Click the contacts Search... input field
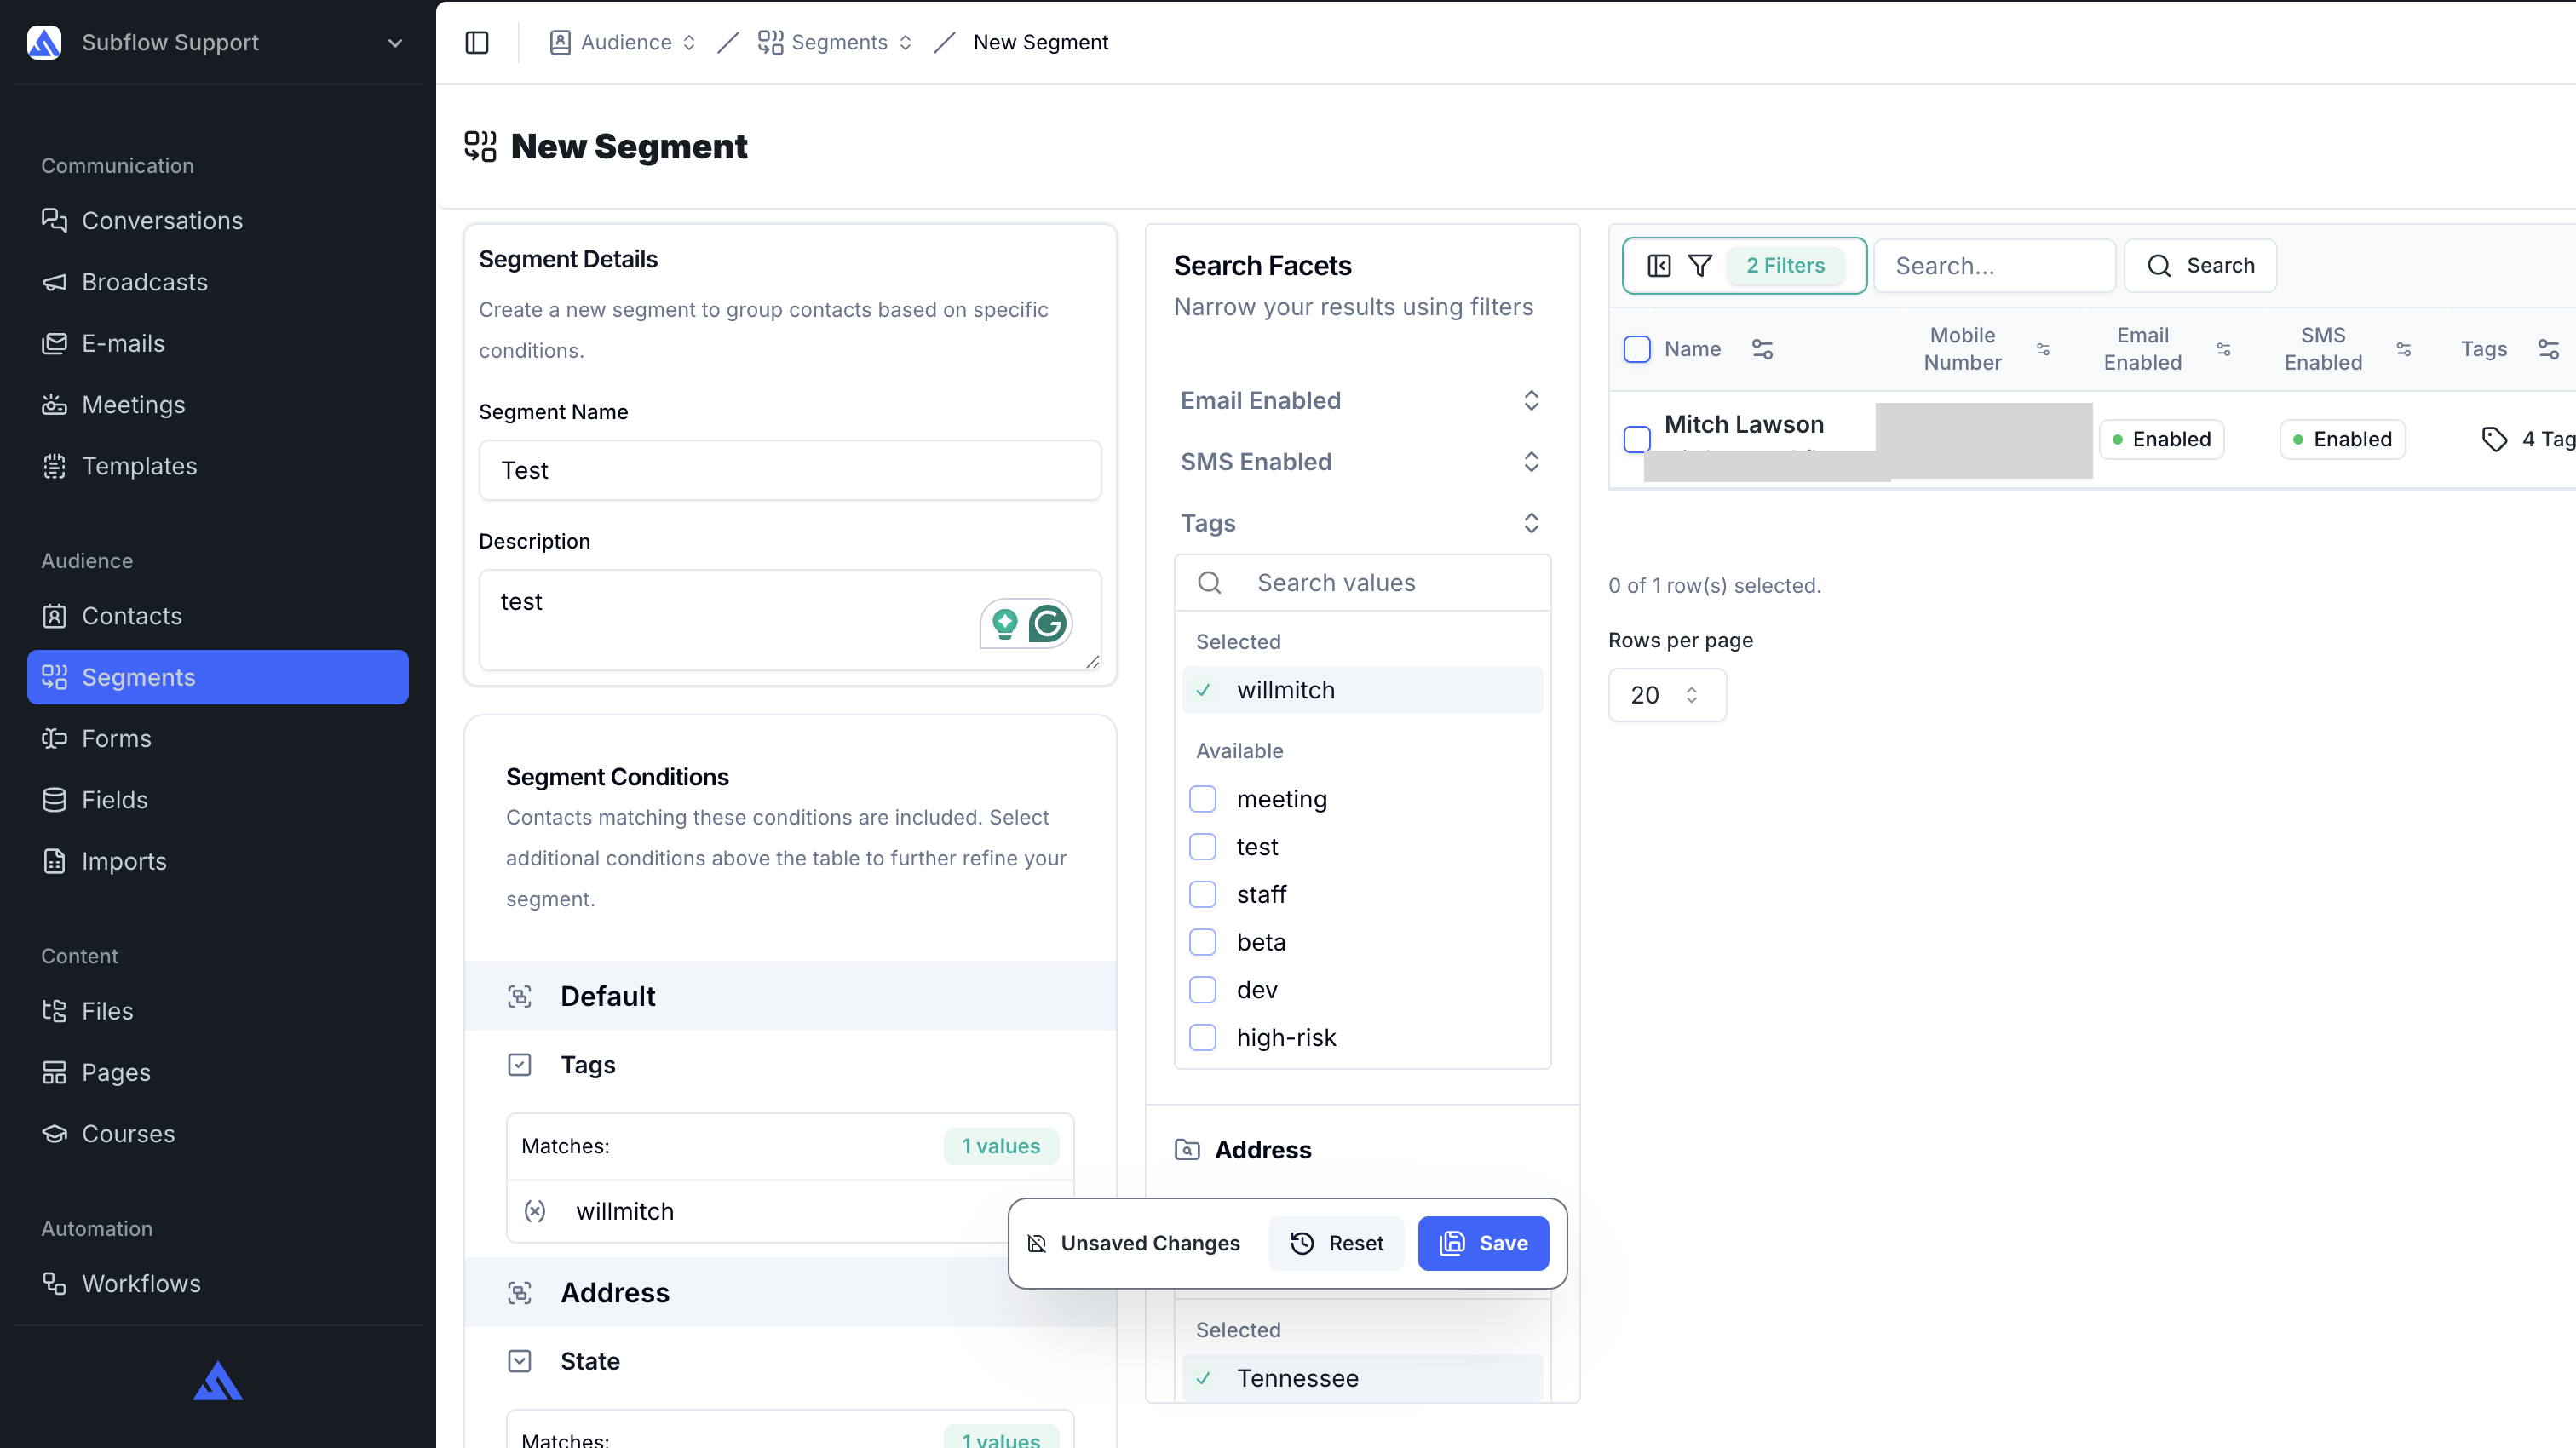 point(1994,265)
